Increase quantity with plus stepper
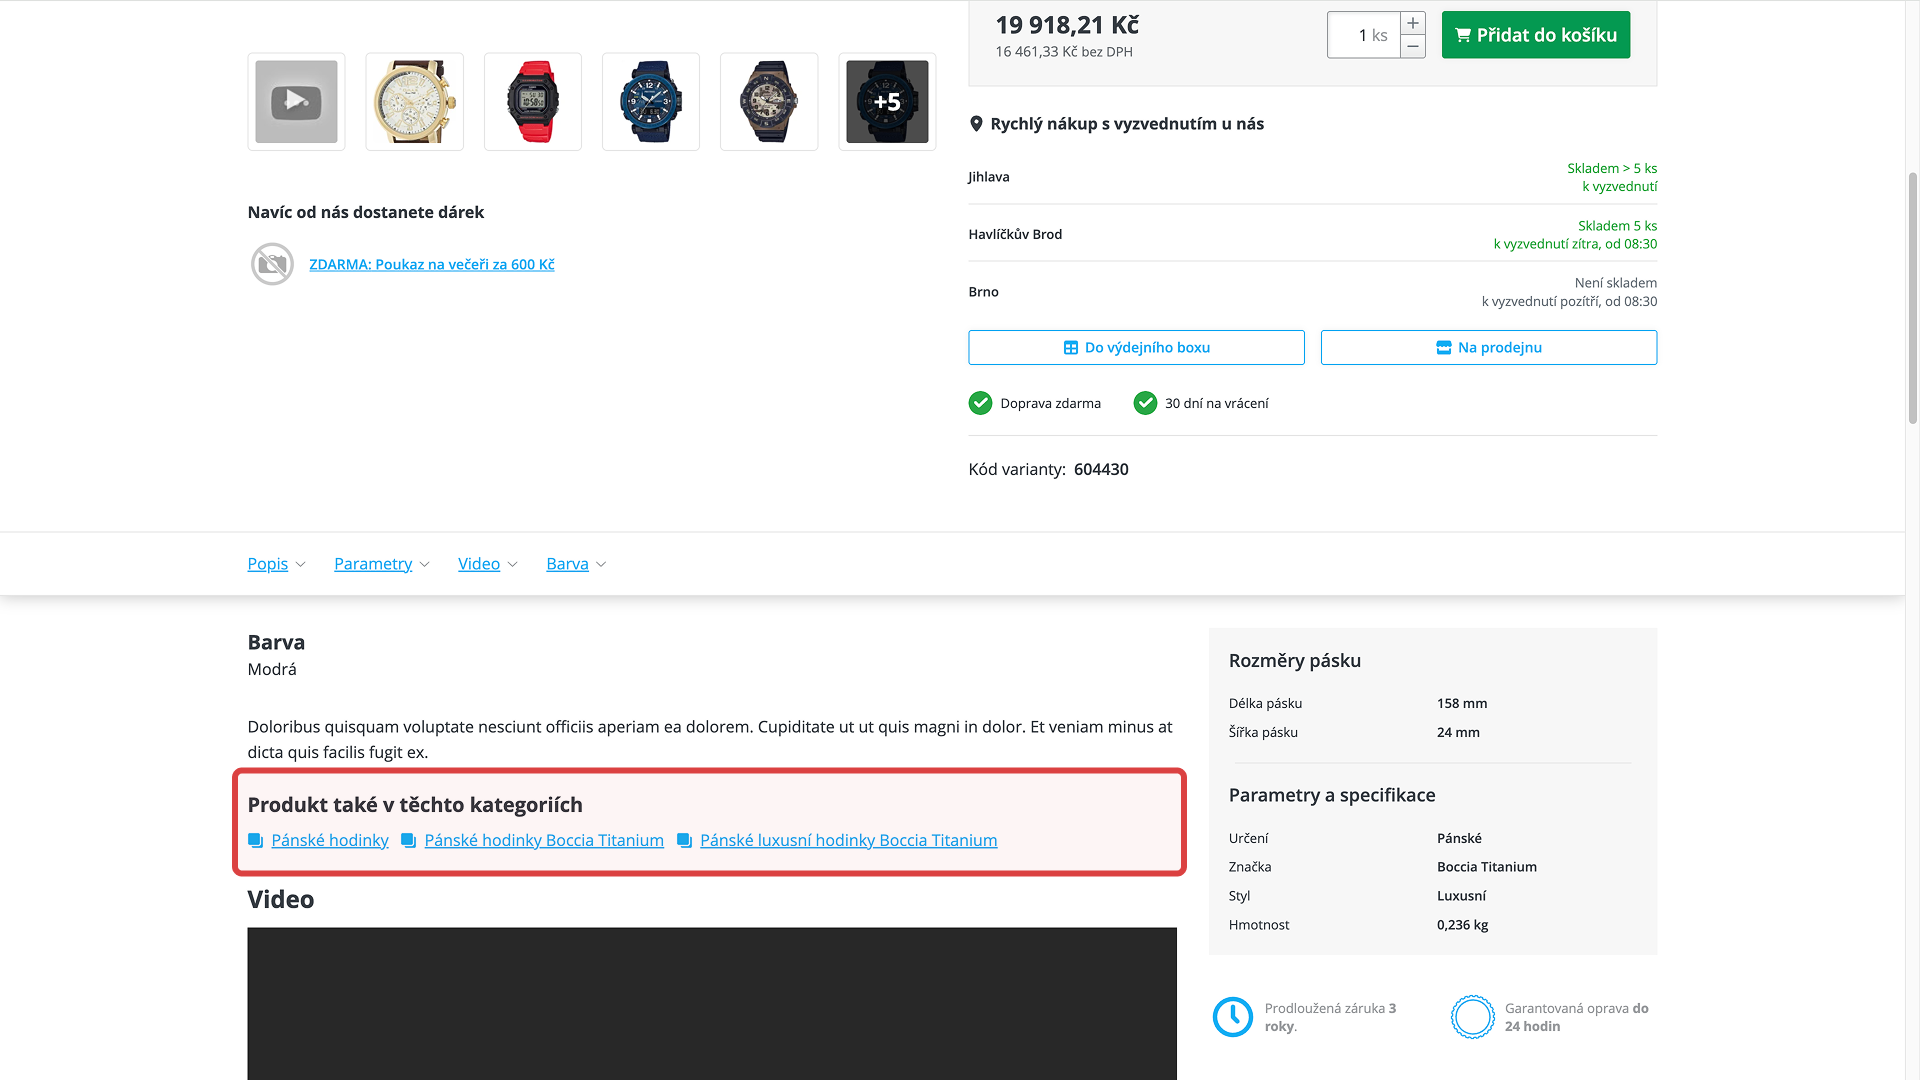 pos(1413,23)
